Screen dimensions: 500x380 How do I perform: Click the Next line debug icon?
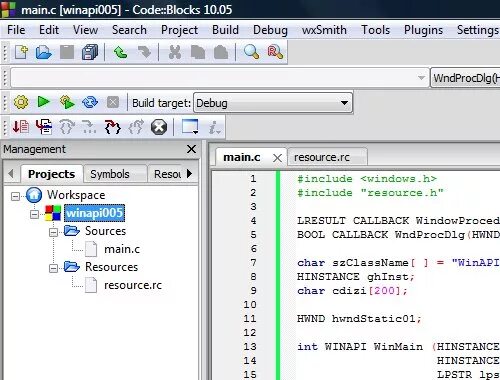pos(67,127)
